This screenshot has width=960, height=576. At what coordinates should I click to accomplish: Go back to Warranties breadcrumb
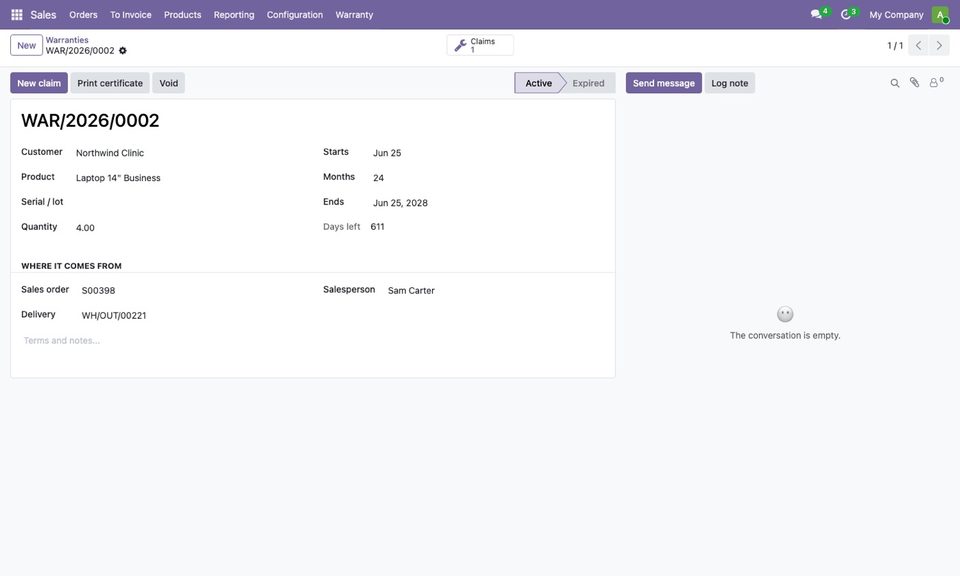67,40
